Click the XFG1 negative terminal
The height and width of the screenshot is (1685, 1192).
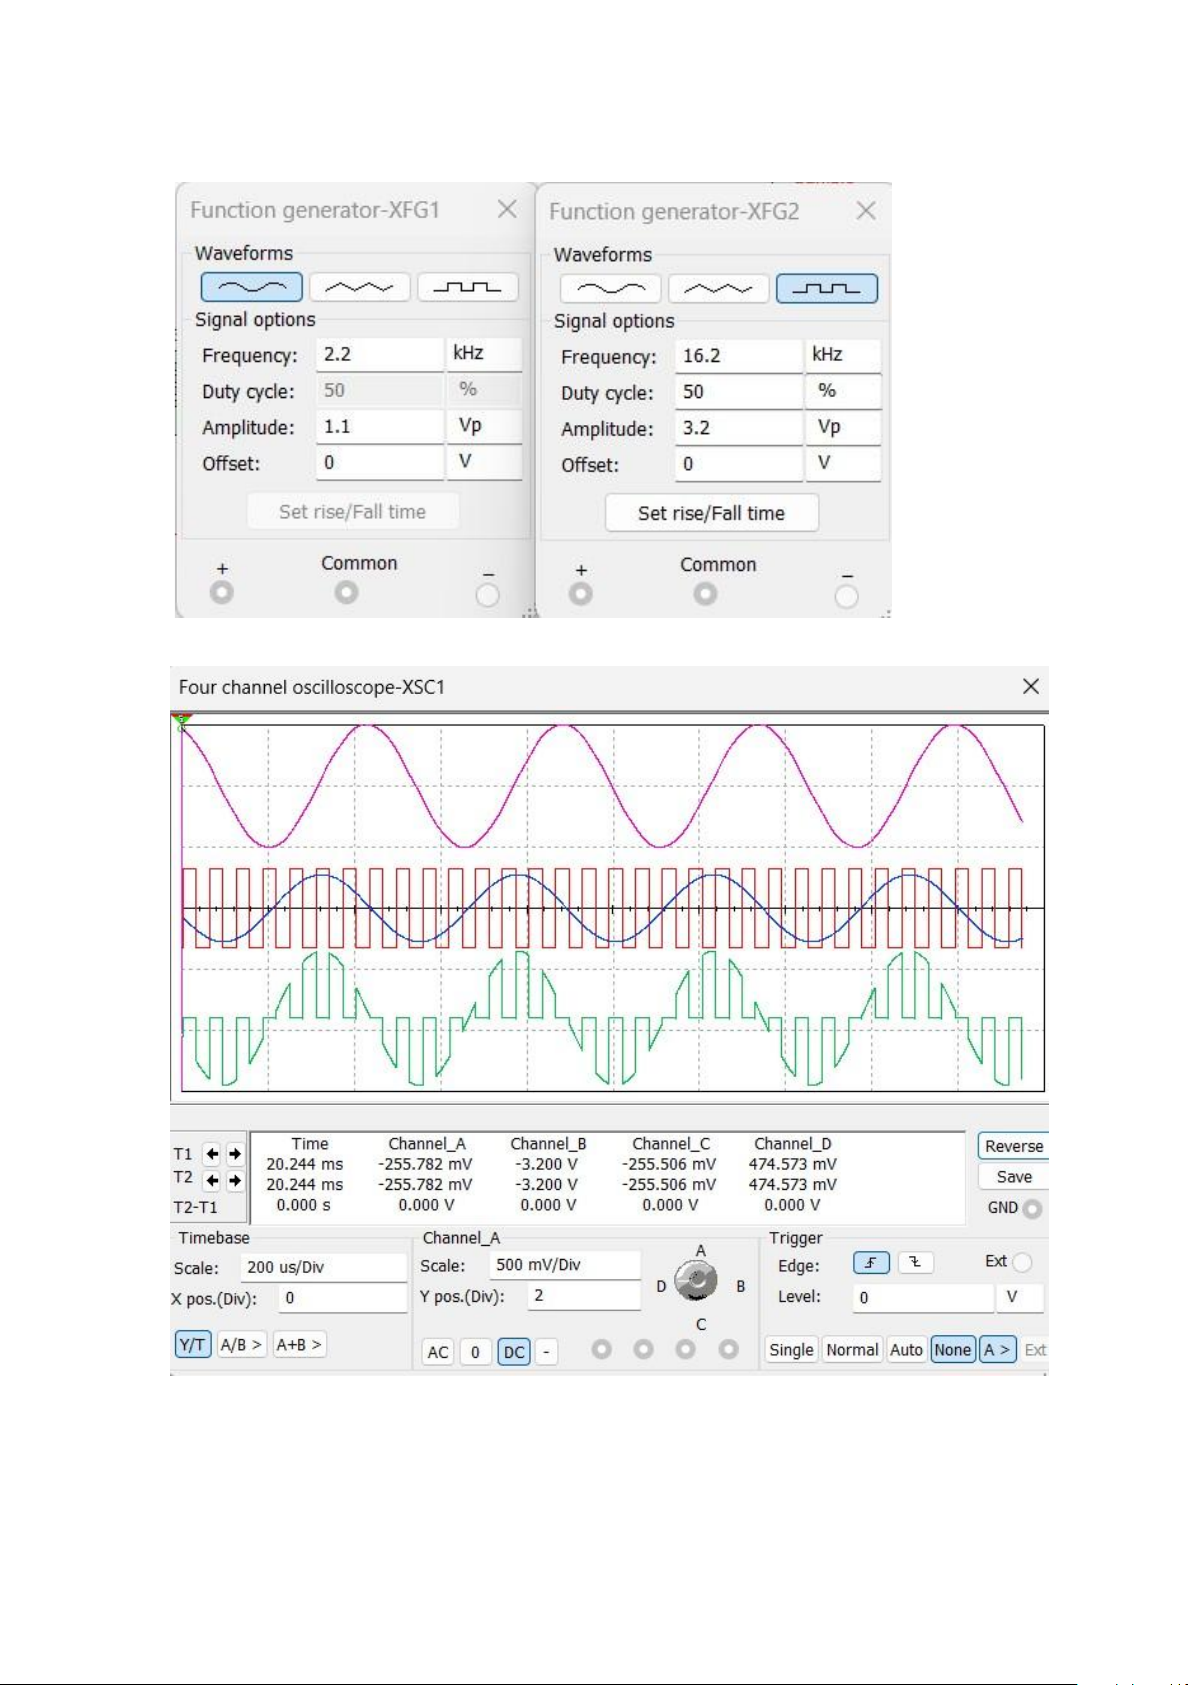click(x=487, y=595)
